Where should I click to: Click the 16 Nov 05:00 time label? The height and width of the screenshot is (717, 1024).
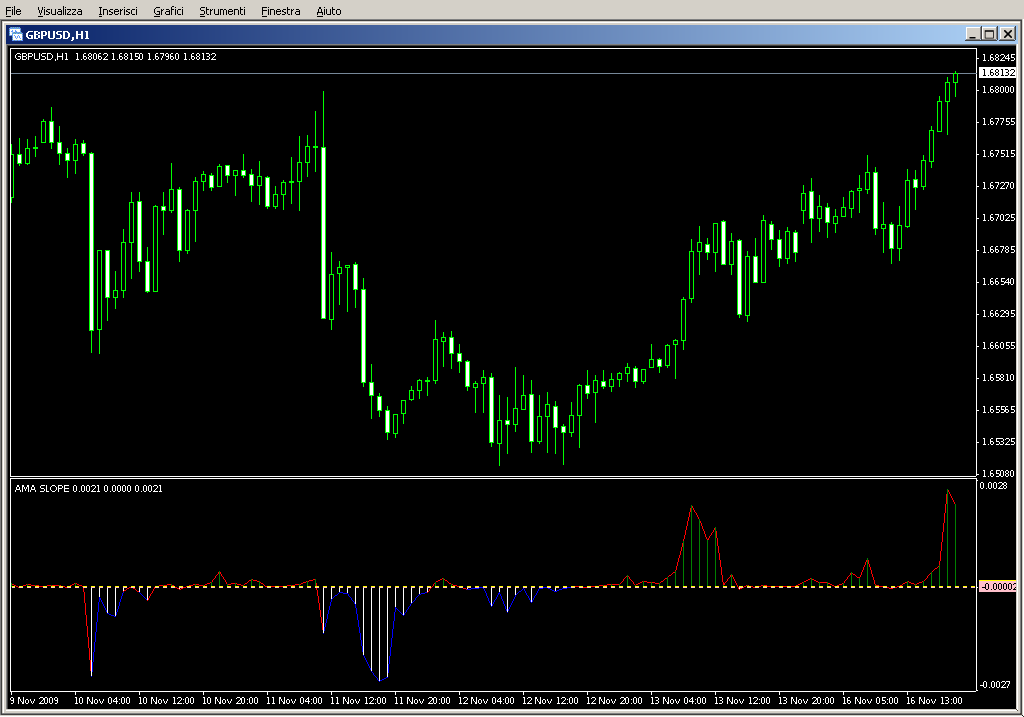(870, 701)
